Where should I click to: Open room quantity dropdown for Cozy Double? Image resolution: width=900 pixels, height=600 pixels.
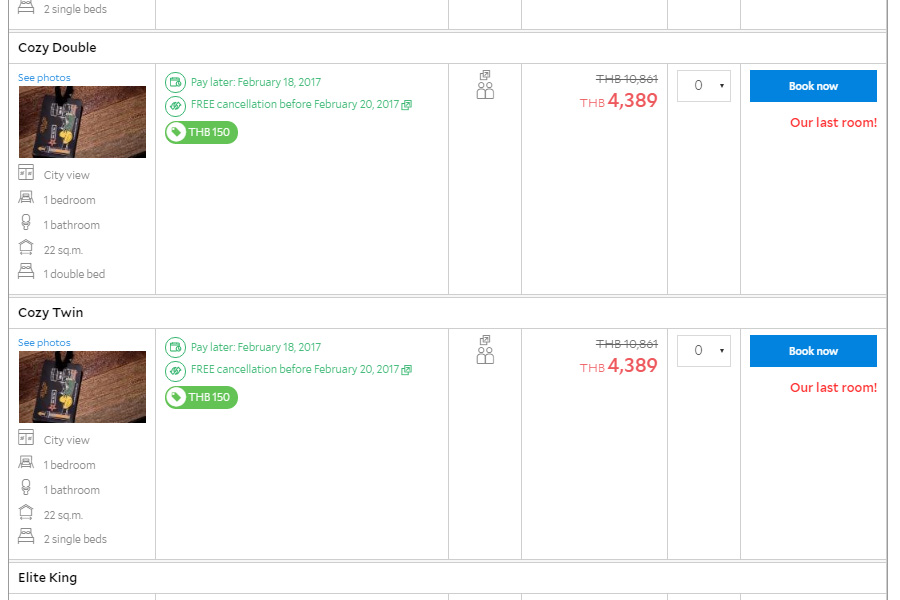click(x=703, y=86)
